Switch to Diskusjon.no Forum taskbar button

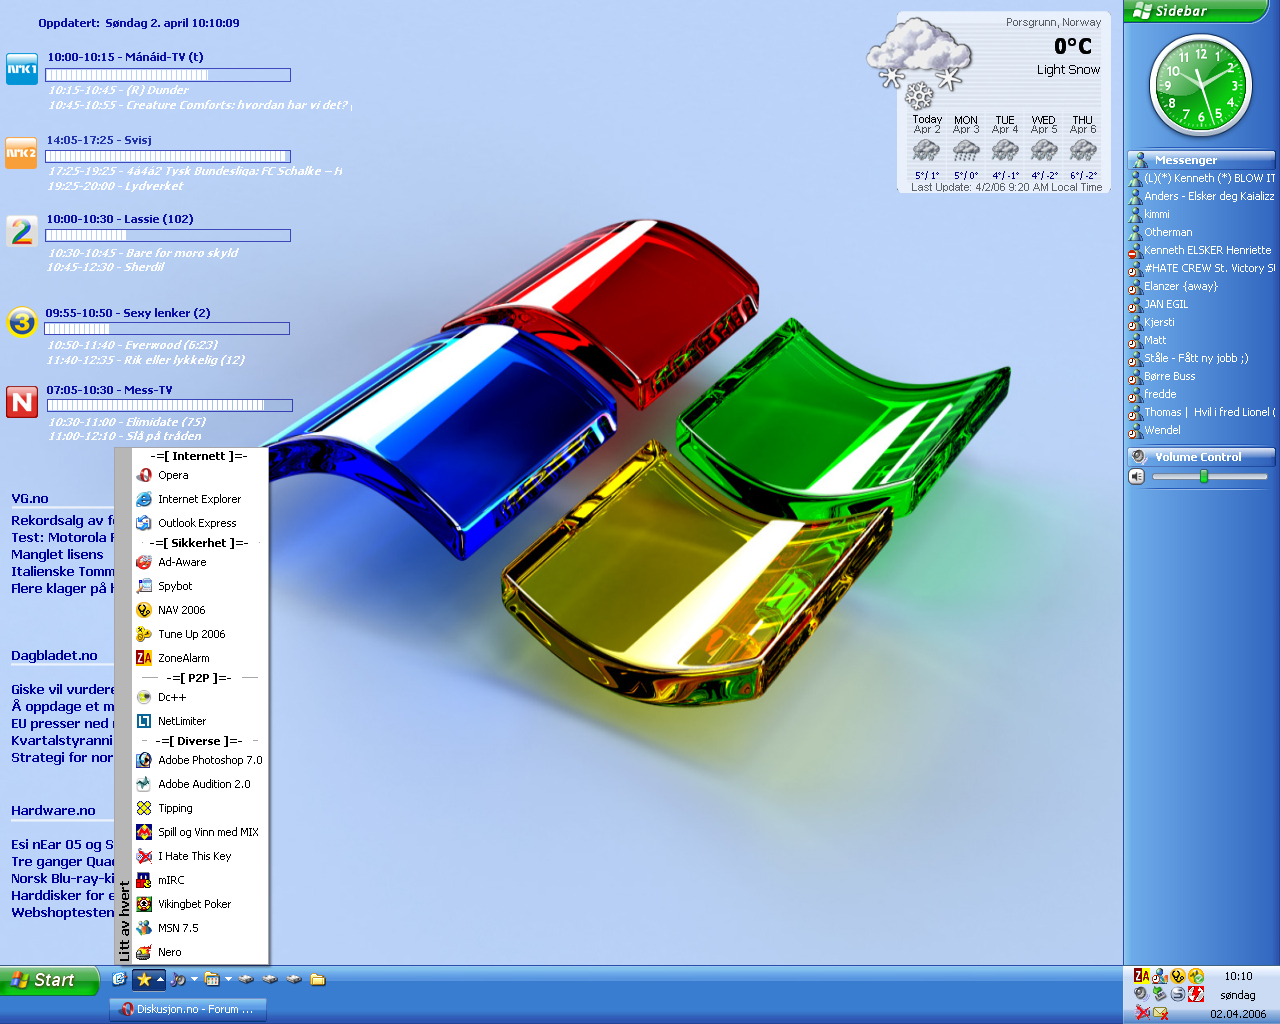[188, 1009]
